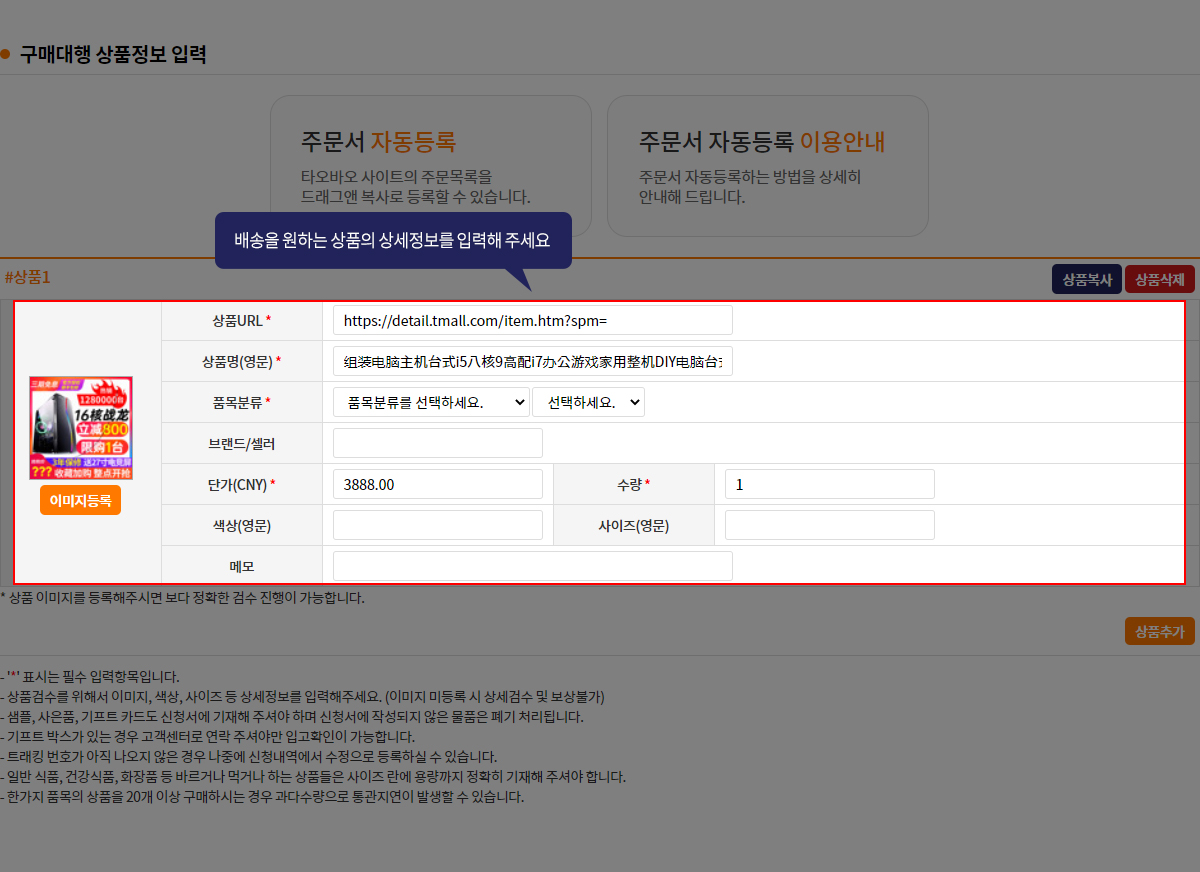Click the 상품추가 button
This screenshot has width=1200, height=872.
coord(1159,631)
